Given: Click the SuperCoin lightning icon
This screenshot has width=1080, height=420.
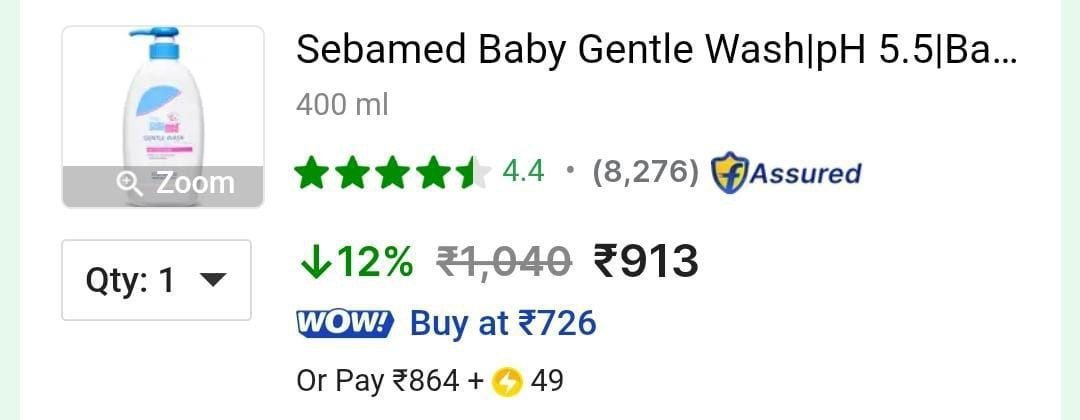Looking at the screenshot, I should click(508, 381).
